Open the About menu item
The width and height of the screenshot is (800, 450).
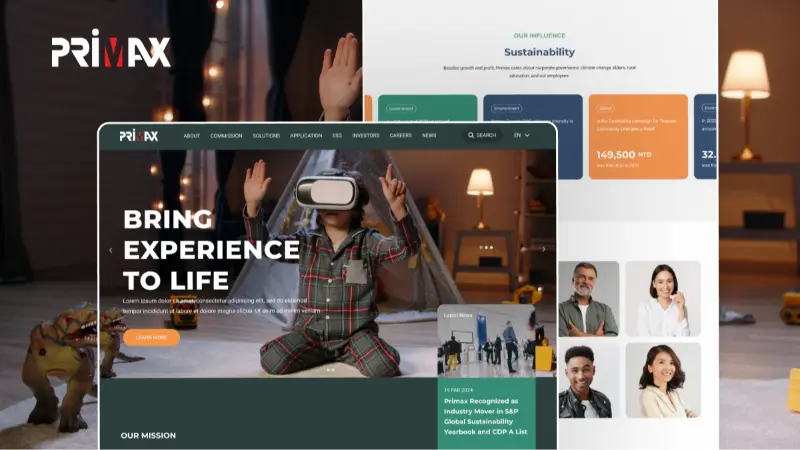(191, 135)
